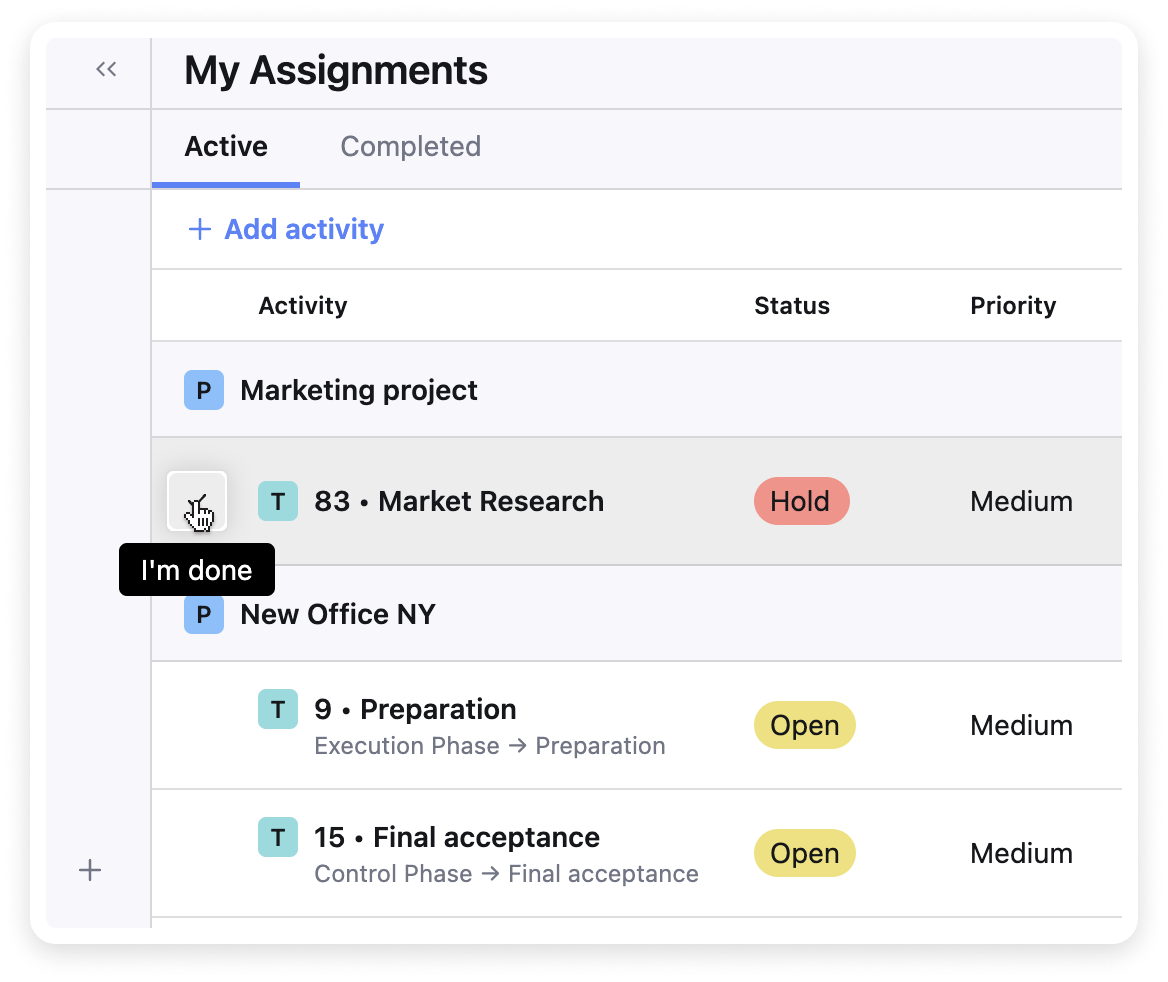Click Medium priority for Market Research
Image resolution: width=1168 pixels, height=982 pixels.
click(x=1021, y=501)
